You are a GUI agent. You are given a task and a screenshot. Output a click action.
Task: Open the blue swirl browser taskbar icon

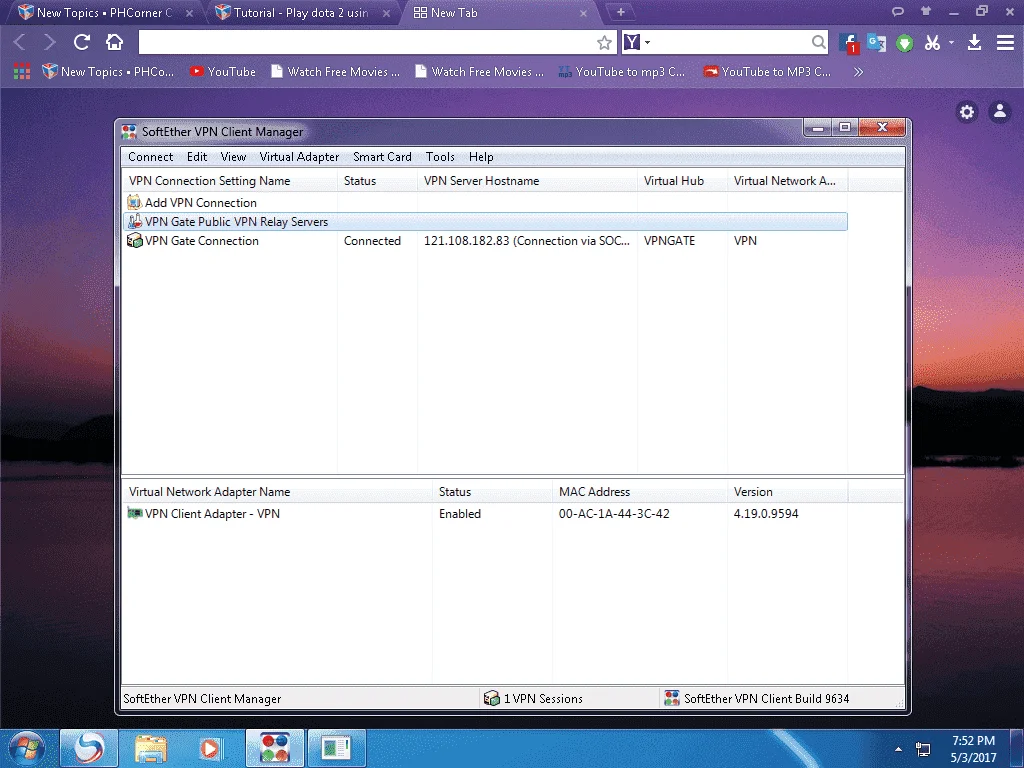[x=89, y=748]
